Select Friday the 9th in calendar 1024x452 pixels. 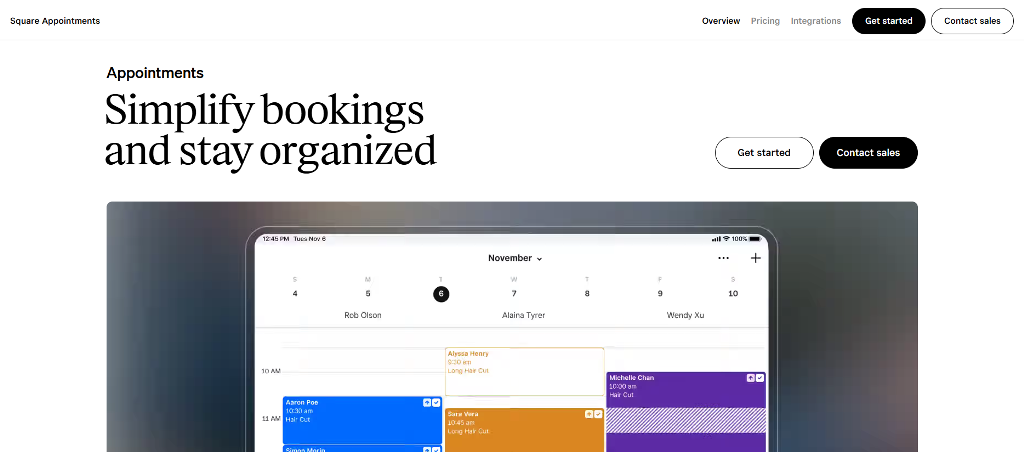pyautogui.click(x=660, y=293)
